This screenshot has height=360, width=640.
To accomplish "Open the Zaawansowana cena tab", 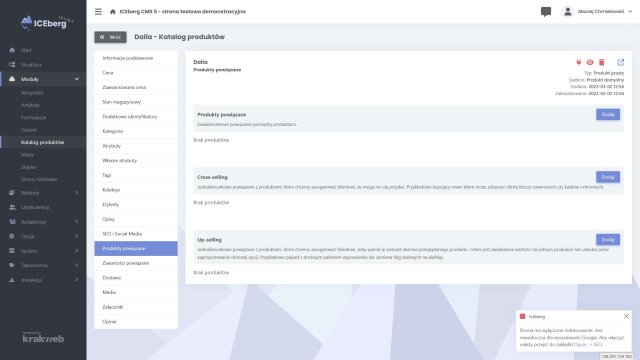I will [136, 87].
